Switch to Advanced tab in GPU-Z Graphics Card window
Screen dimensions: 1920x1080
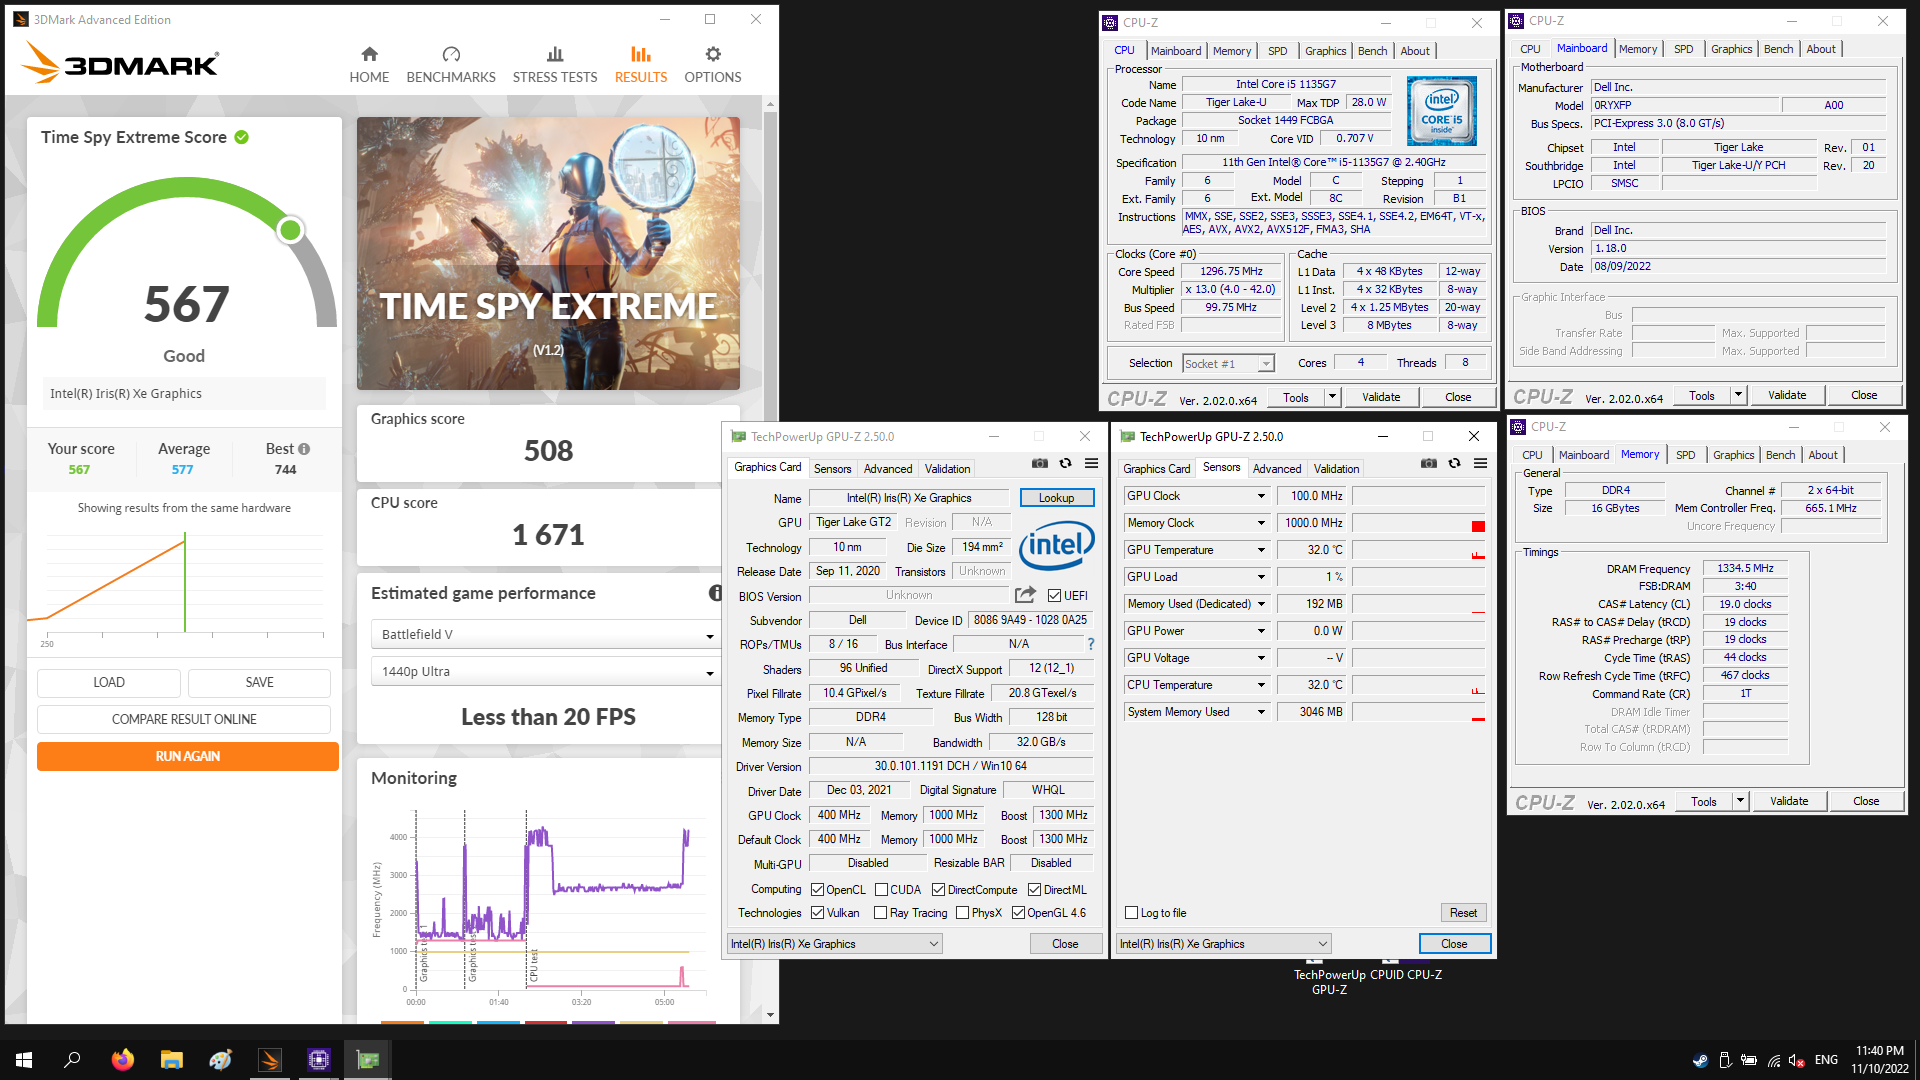click(x=888, y=469)
